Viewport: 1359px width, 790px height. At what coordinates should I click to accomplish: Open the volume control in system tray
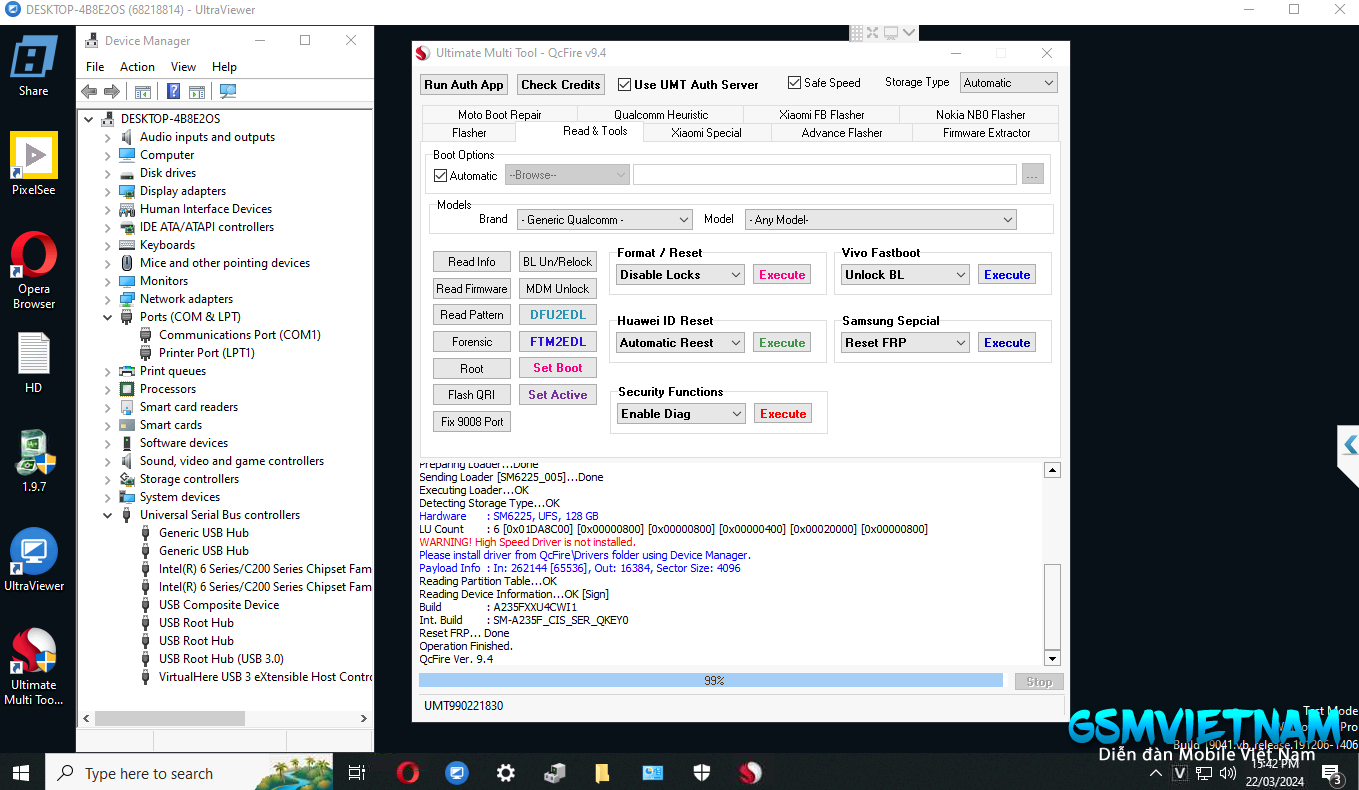pyautogui.click(x=1228, y=772)
